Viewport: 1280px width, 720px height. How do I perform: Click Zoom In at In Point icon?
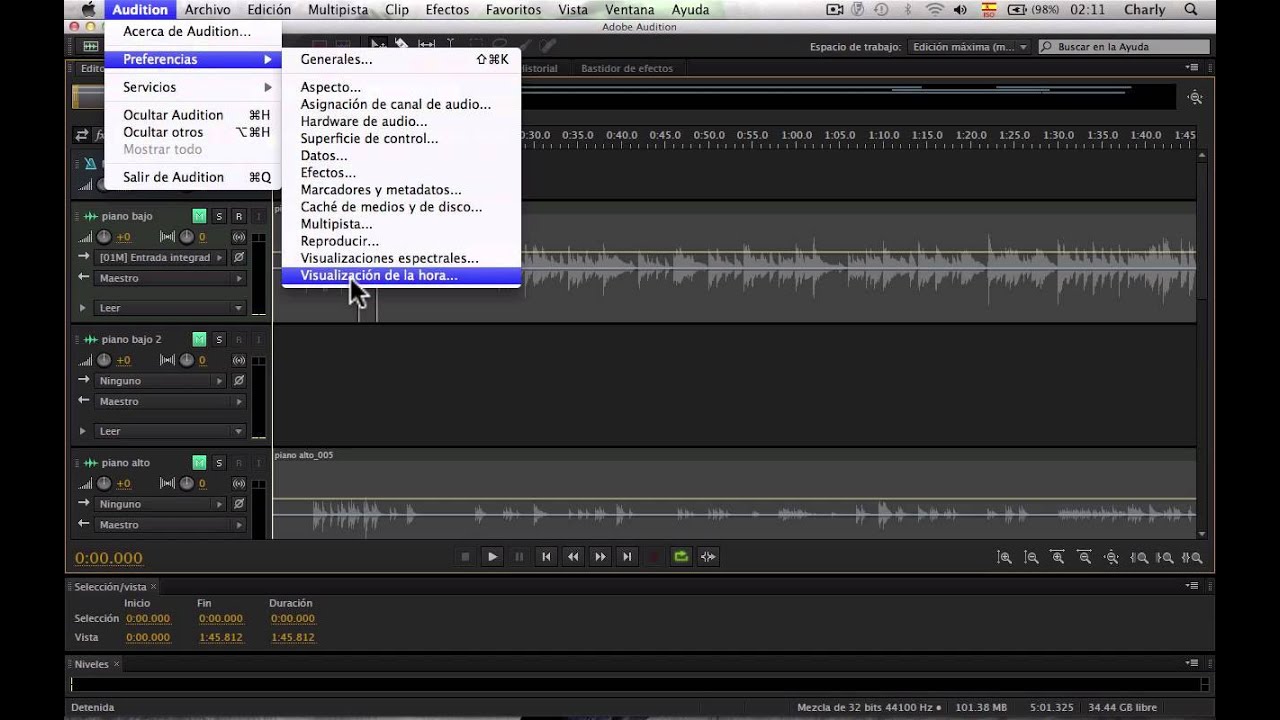(x=1139, y=558)
